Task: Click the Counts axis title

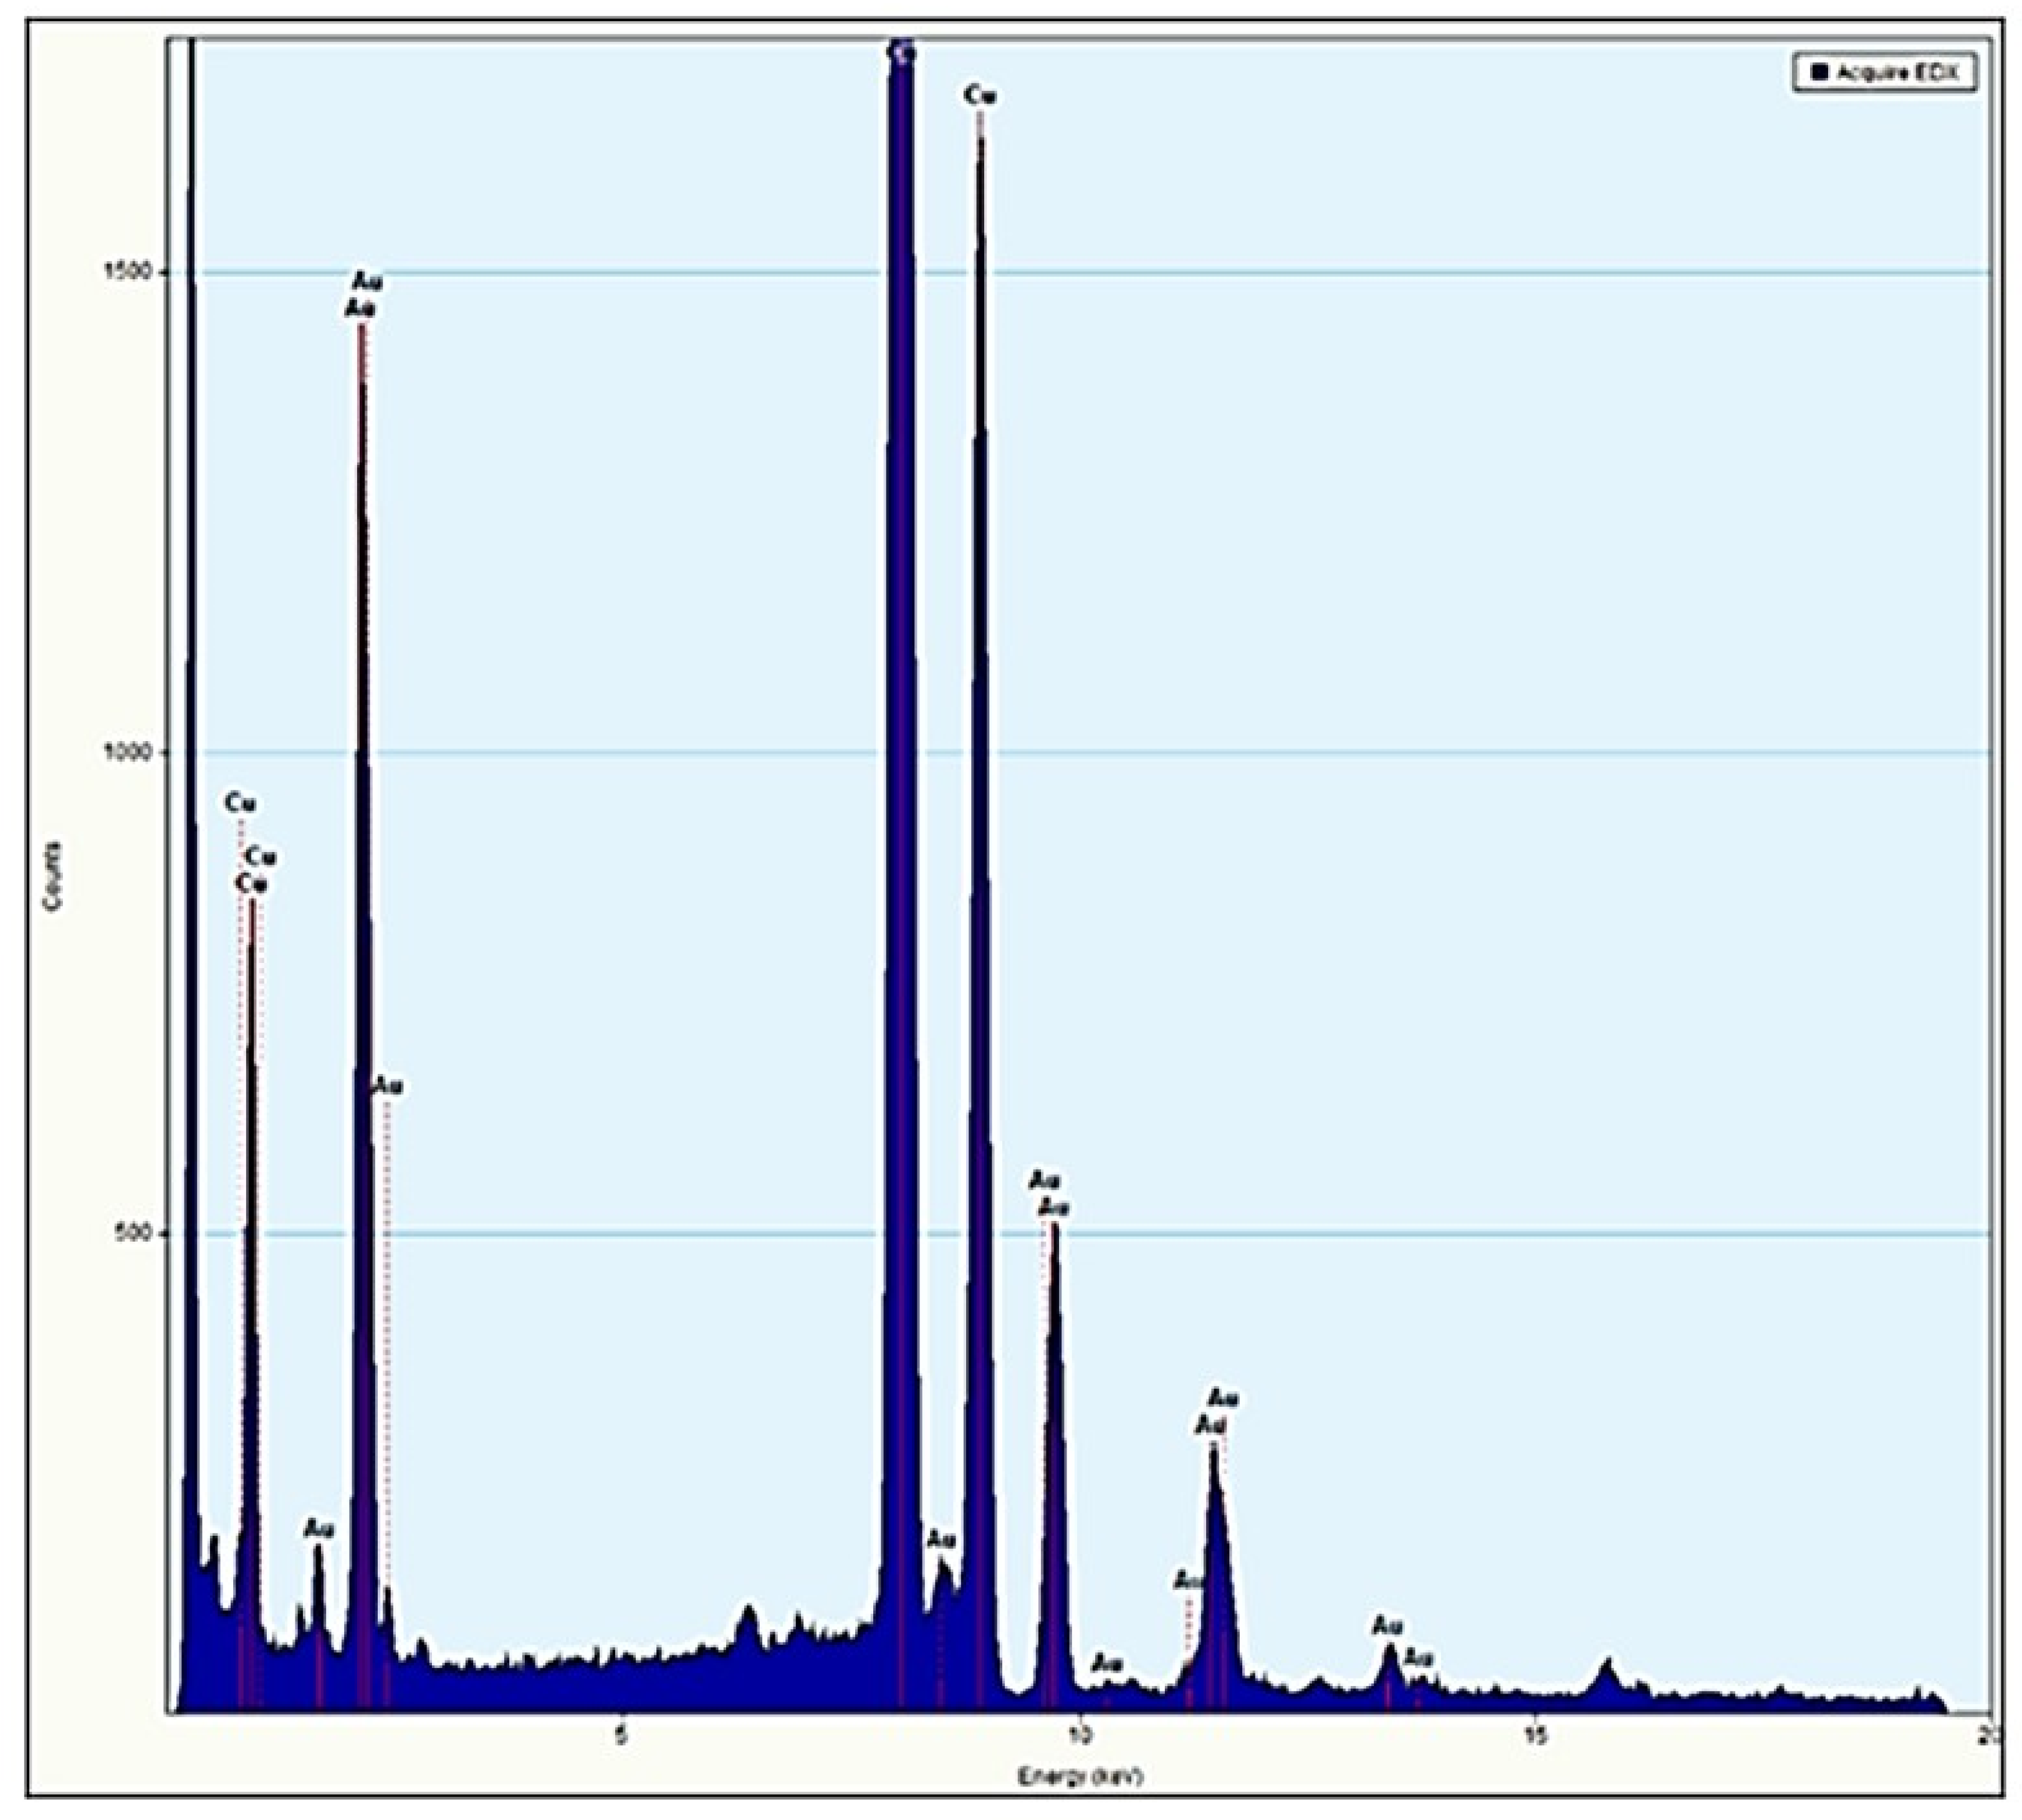Action: click(x=52, y=876)
